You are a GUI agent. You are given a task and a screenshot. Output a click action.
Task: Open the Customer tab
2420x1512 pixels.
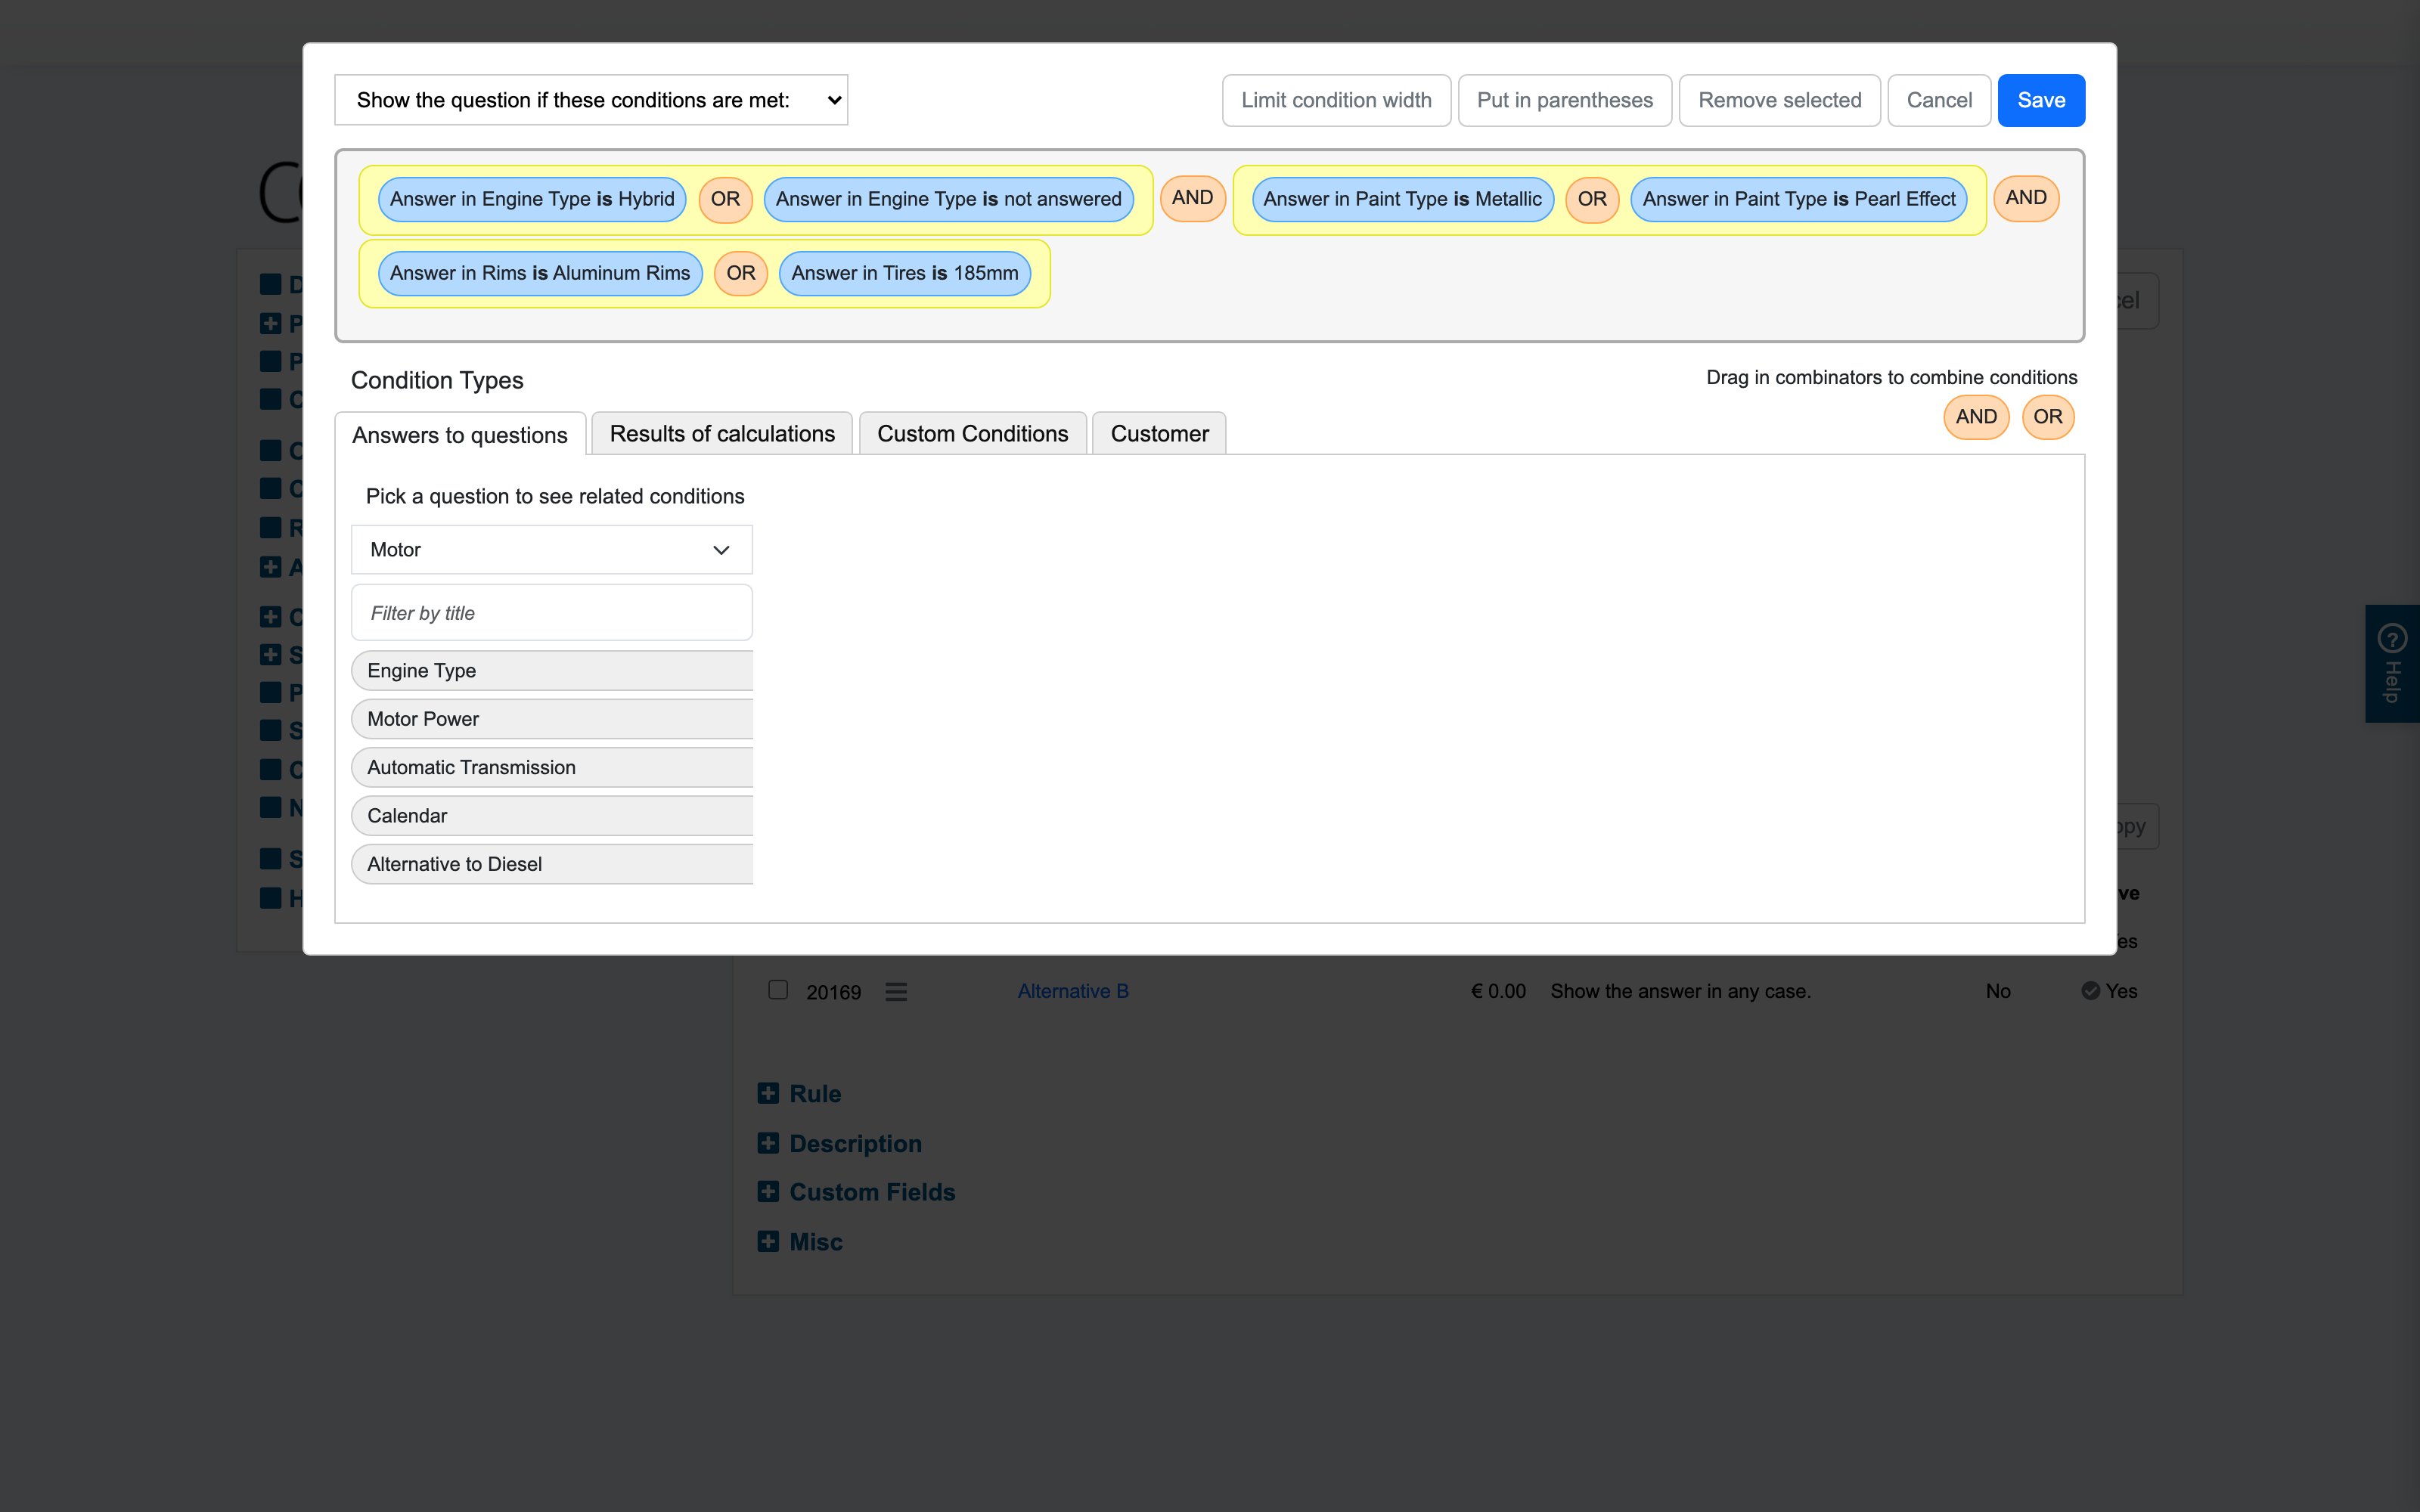[x=1159, y=433]
